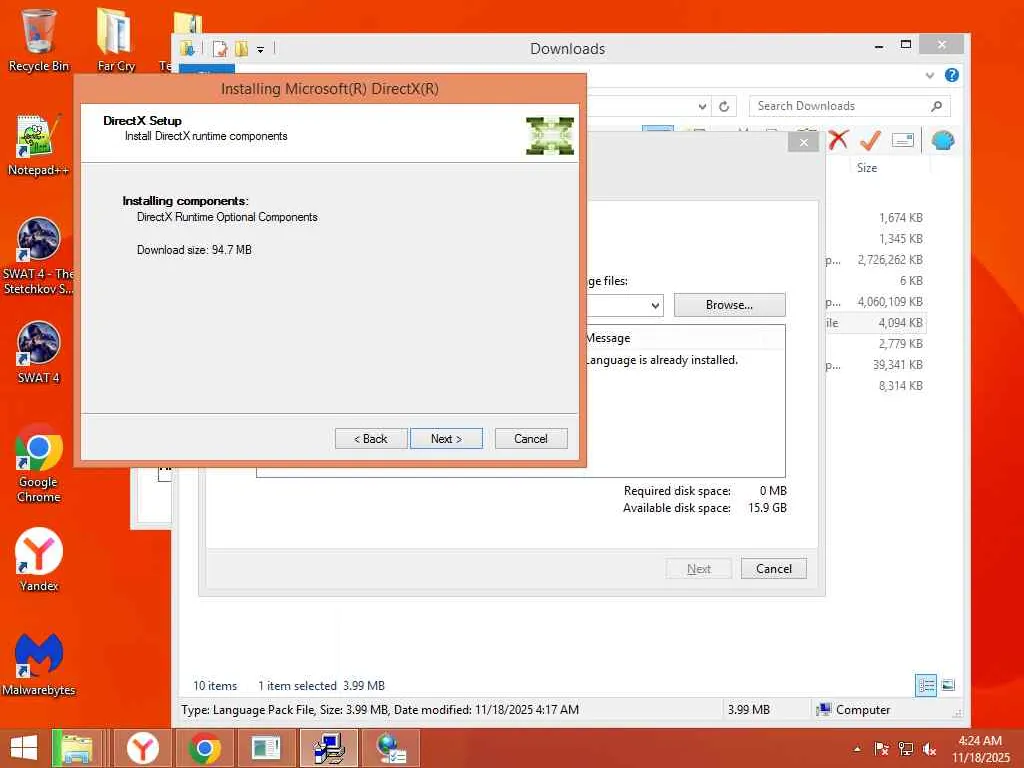Click the email toolbar icon in Downloads
The height and width of the screenshot is (768, 1024).
903,140
